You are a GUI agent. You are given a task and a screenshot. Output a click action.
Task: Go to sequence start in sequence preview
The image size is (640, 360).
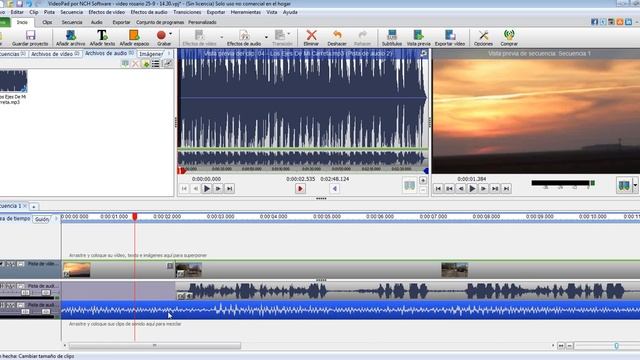[438, 189]
